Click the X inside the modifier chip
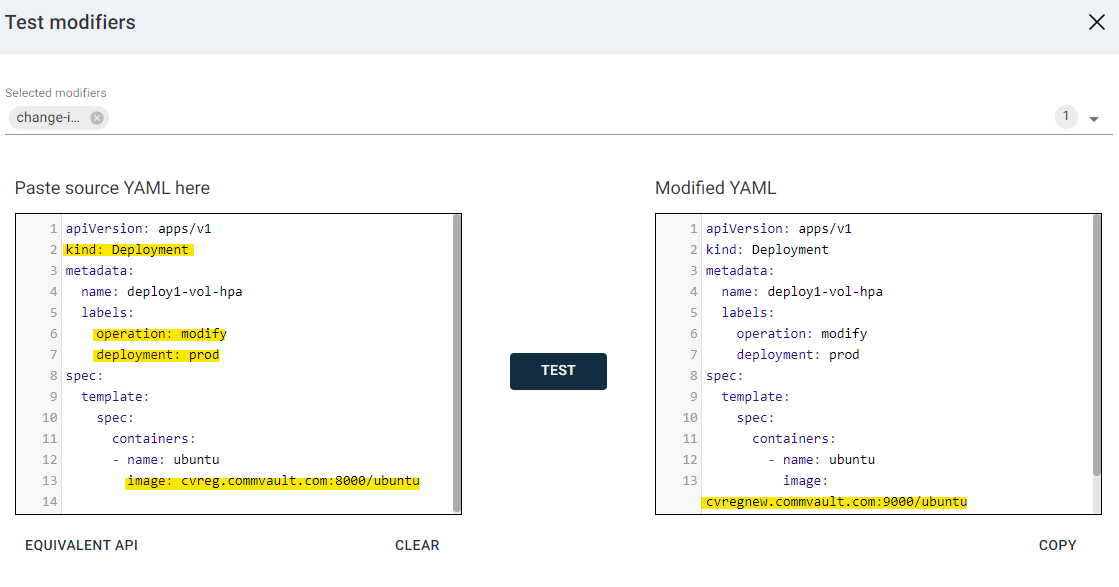The image size is (1119, 587). click(x=96, y=117)
